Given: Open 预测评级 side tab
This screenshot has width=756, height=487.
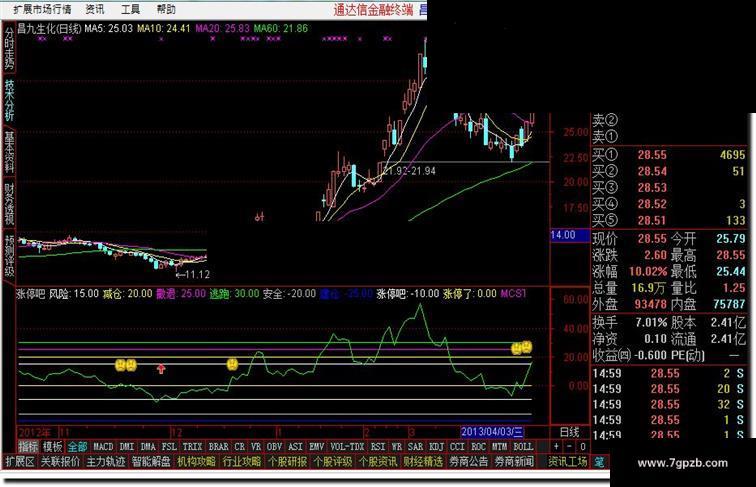Looking at the screenshot, I should point(9,256).
